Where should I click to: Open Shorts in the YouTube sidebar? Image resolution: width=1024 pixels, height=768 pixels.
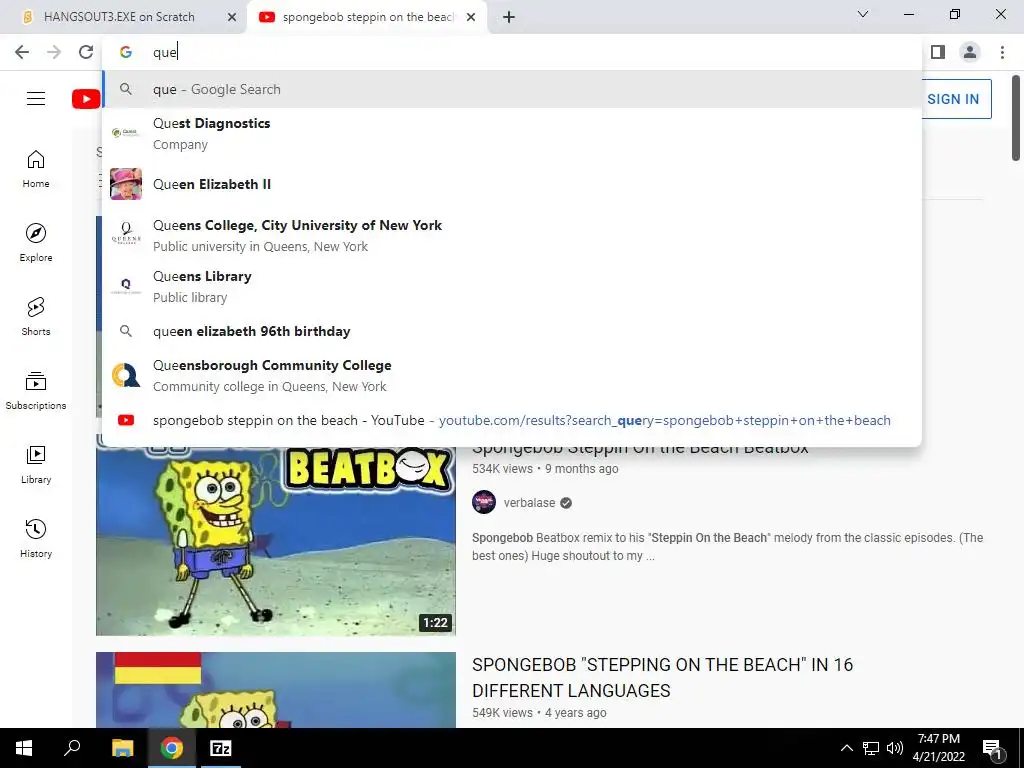click(x=36, y=317)
